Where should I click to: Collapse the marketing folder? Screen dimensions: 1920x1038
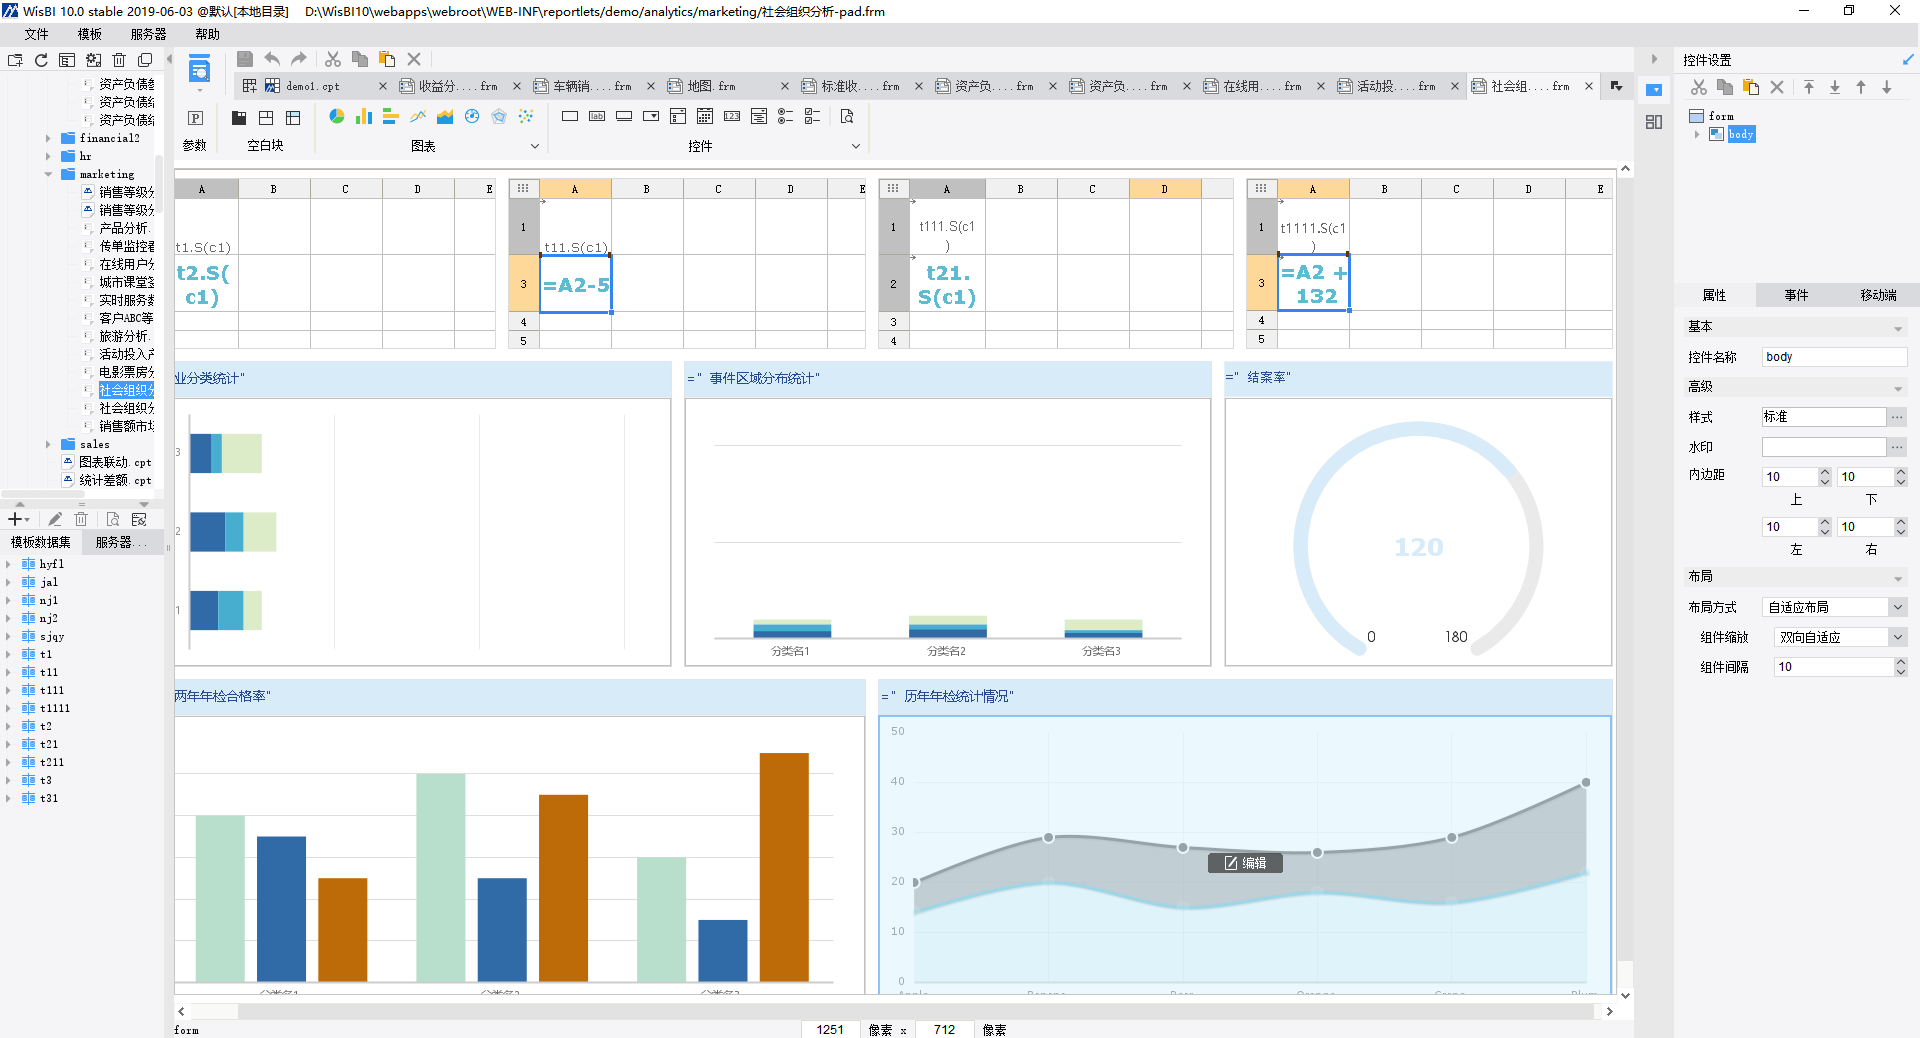(48, 175)
